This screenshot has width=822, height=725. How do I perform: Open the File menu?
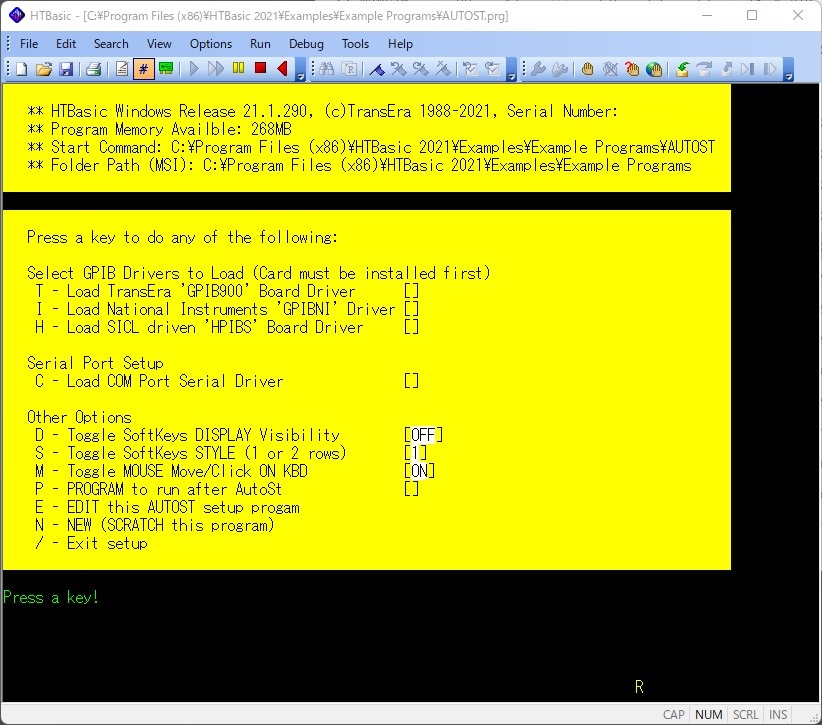(29, 44)
